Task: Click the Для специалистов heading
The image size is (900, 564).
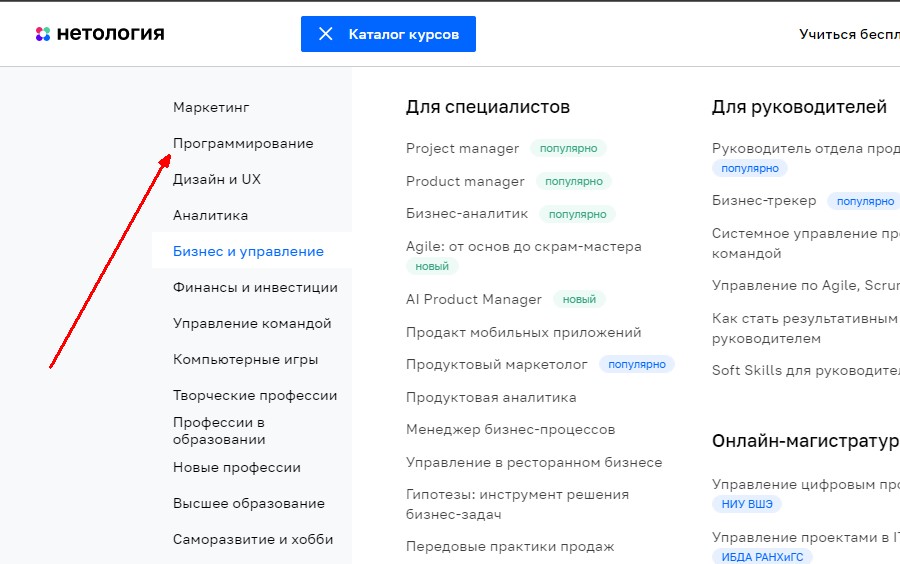Action: 488,107
